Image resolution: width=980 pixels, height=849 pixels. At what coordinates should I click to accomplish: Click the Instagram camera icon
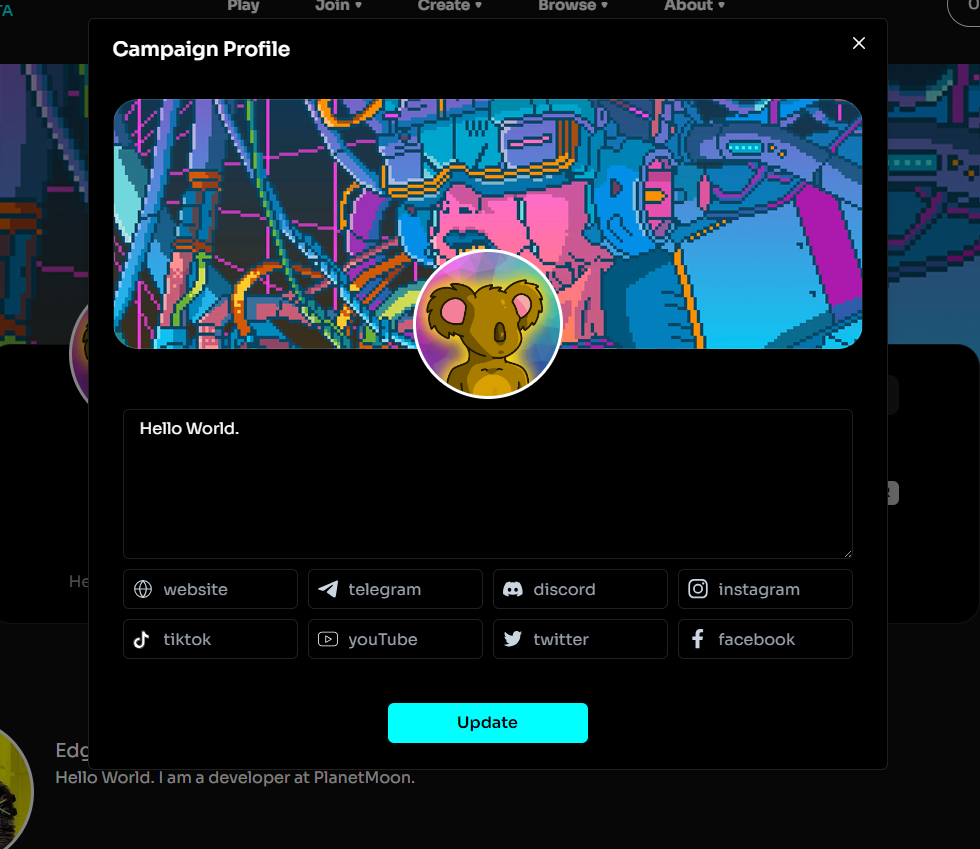(698, 589)
